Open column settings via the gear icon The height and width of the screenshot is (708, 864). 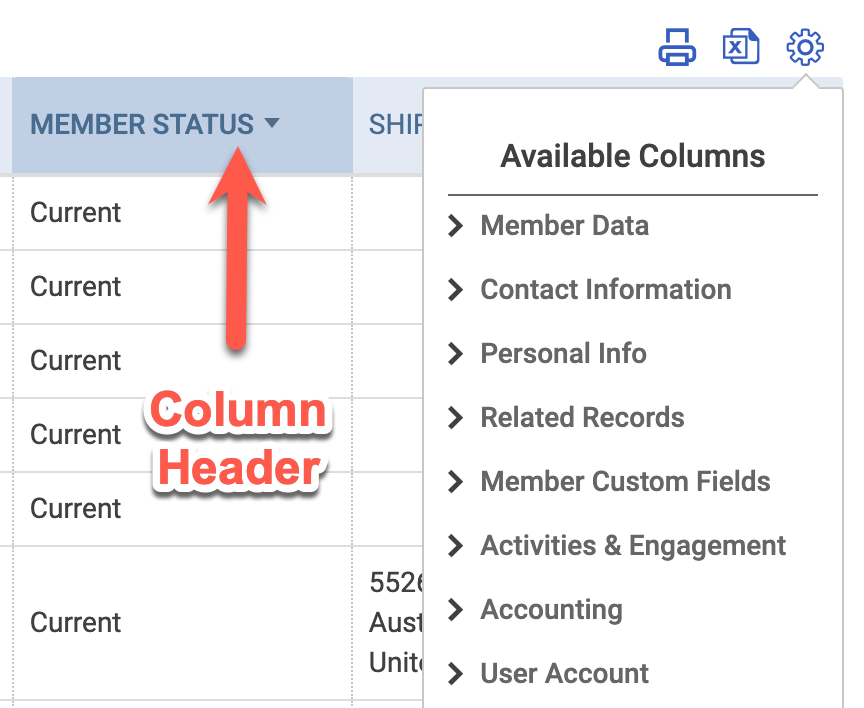coord(805,47)
